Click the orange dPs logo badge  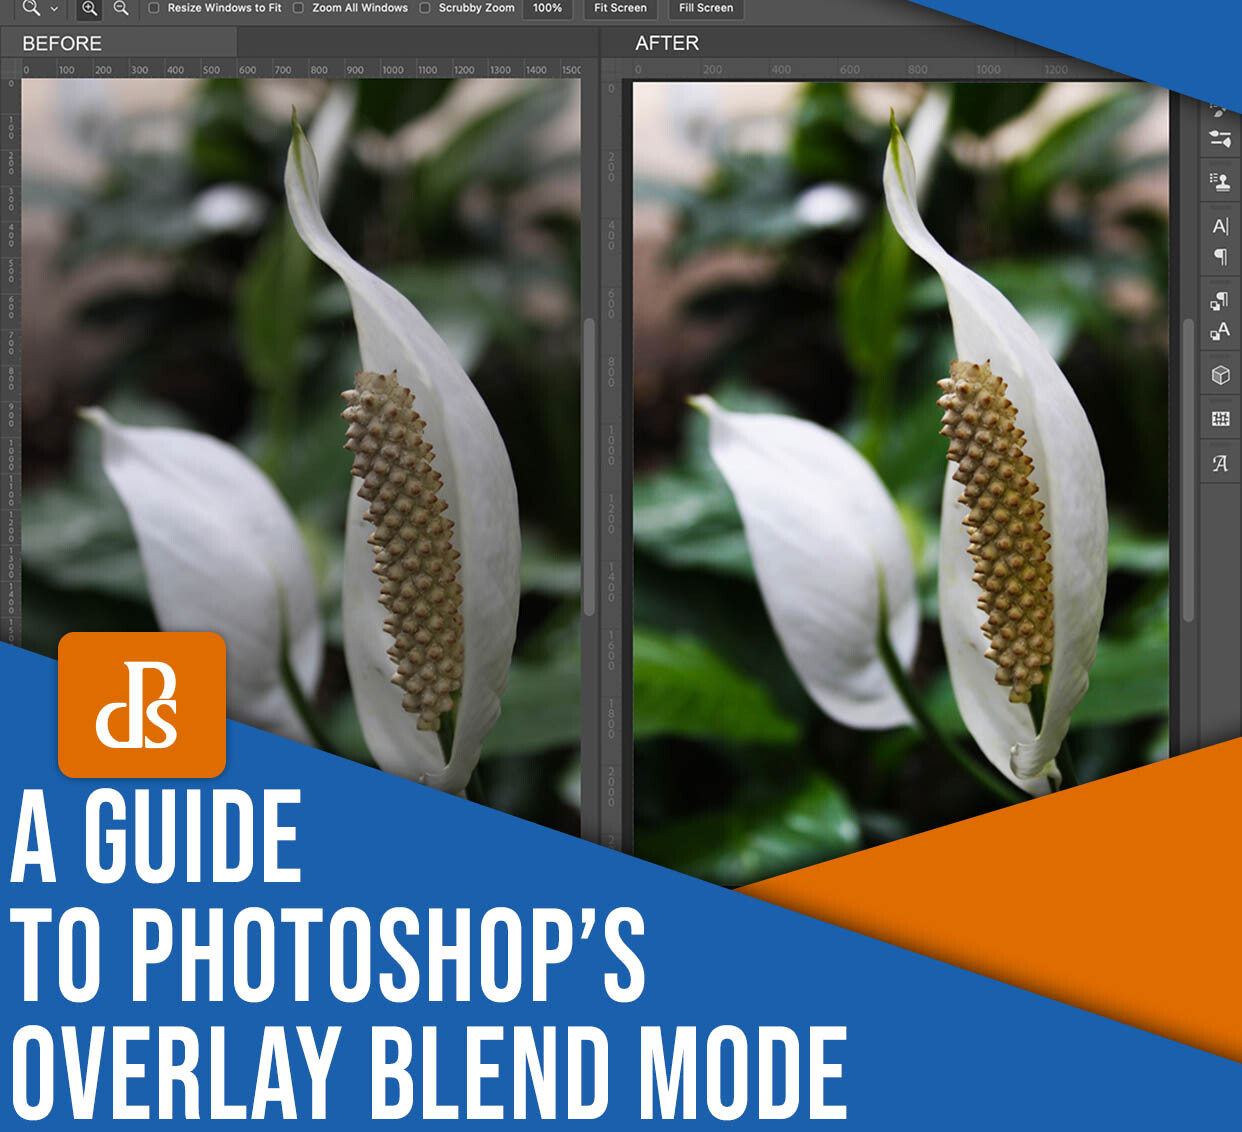click(x=143, y=703)
